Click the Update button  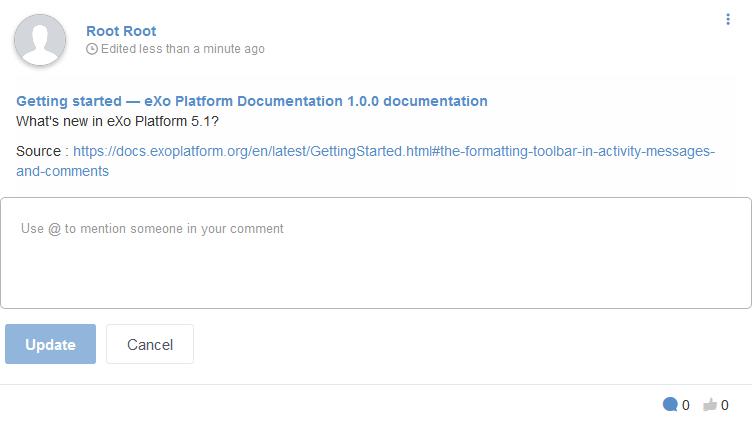click(x=50, y=344)
